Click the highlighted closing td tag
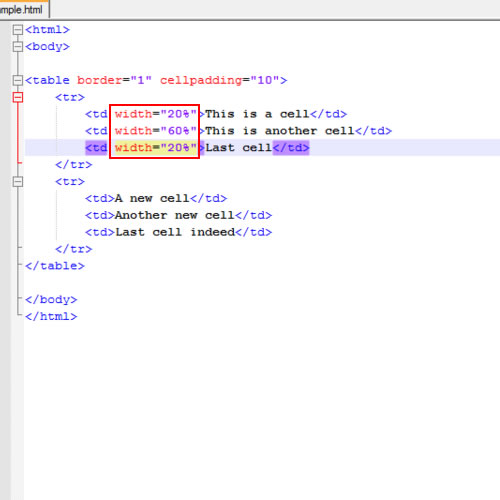 (291, 148)
